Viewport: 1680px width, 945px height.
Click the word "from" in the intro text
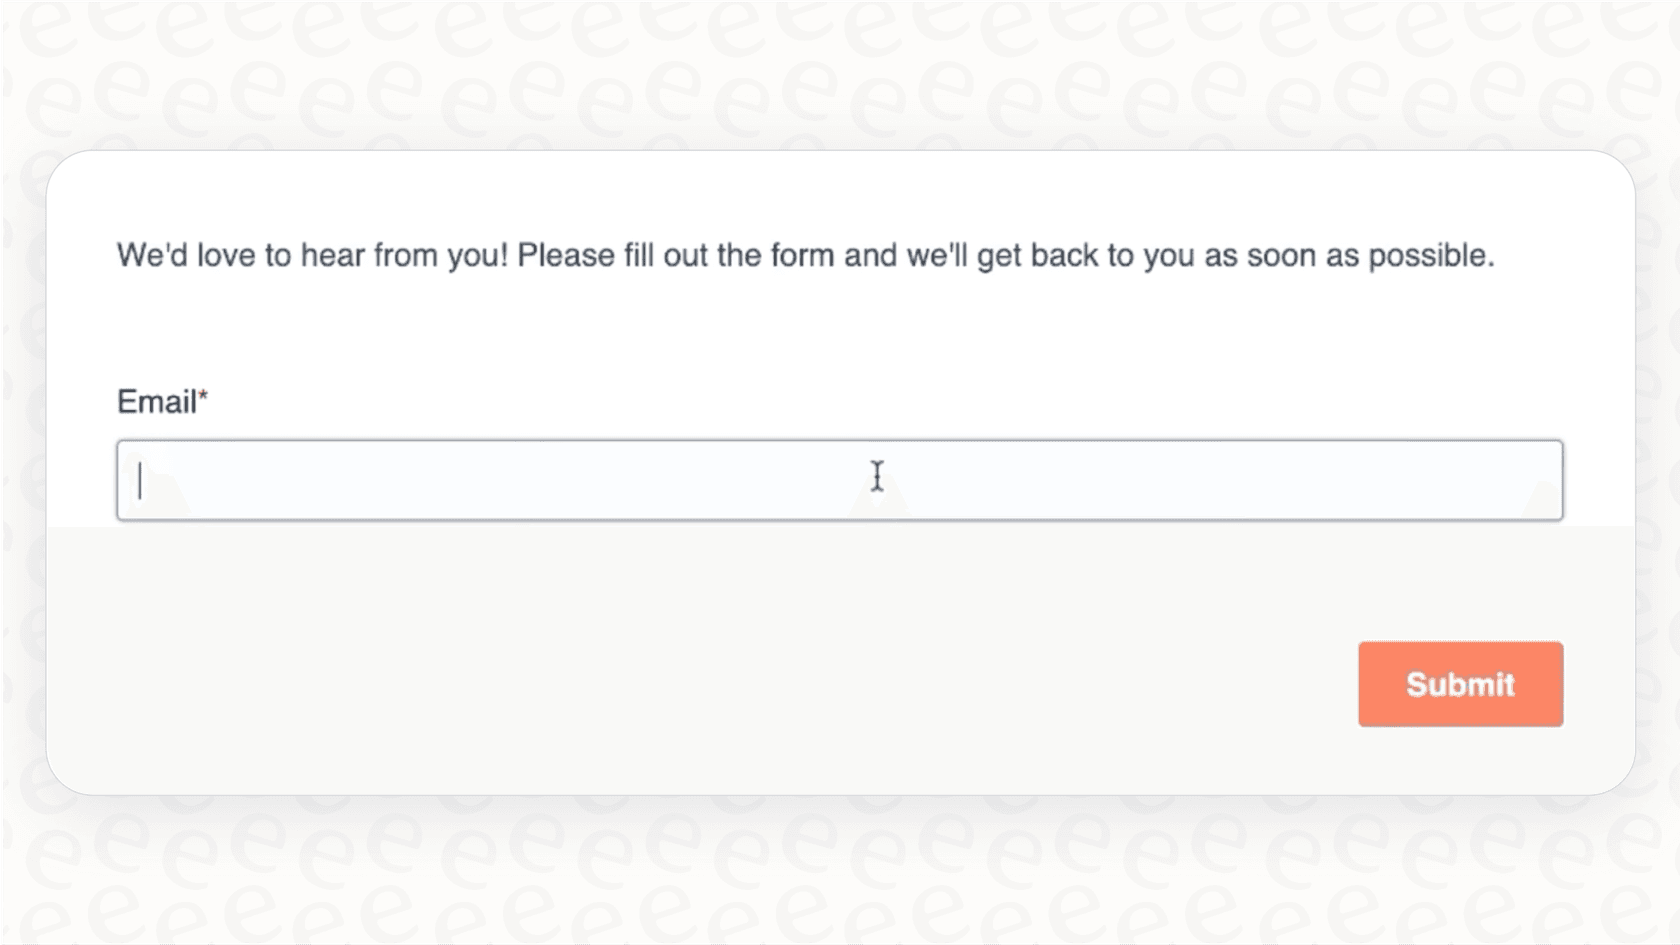point(405,256)
